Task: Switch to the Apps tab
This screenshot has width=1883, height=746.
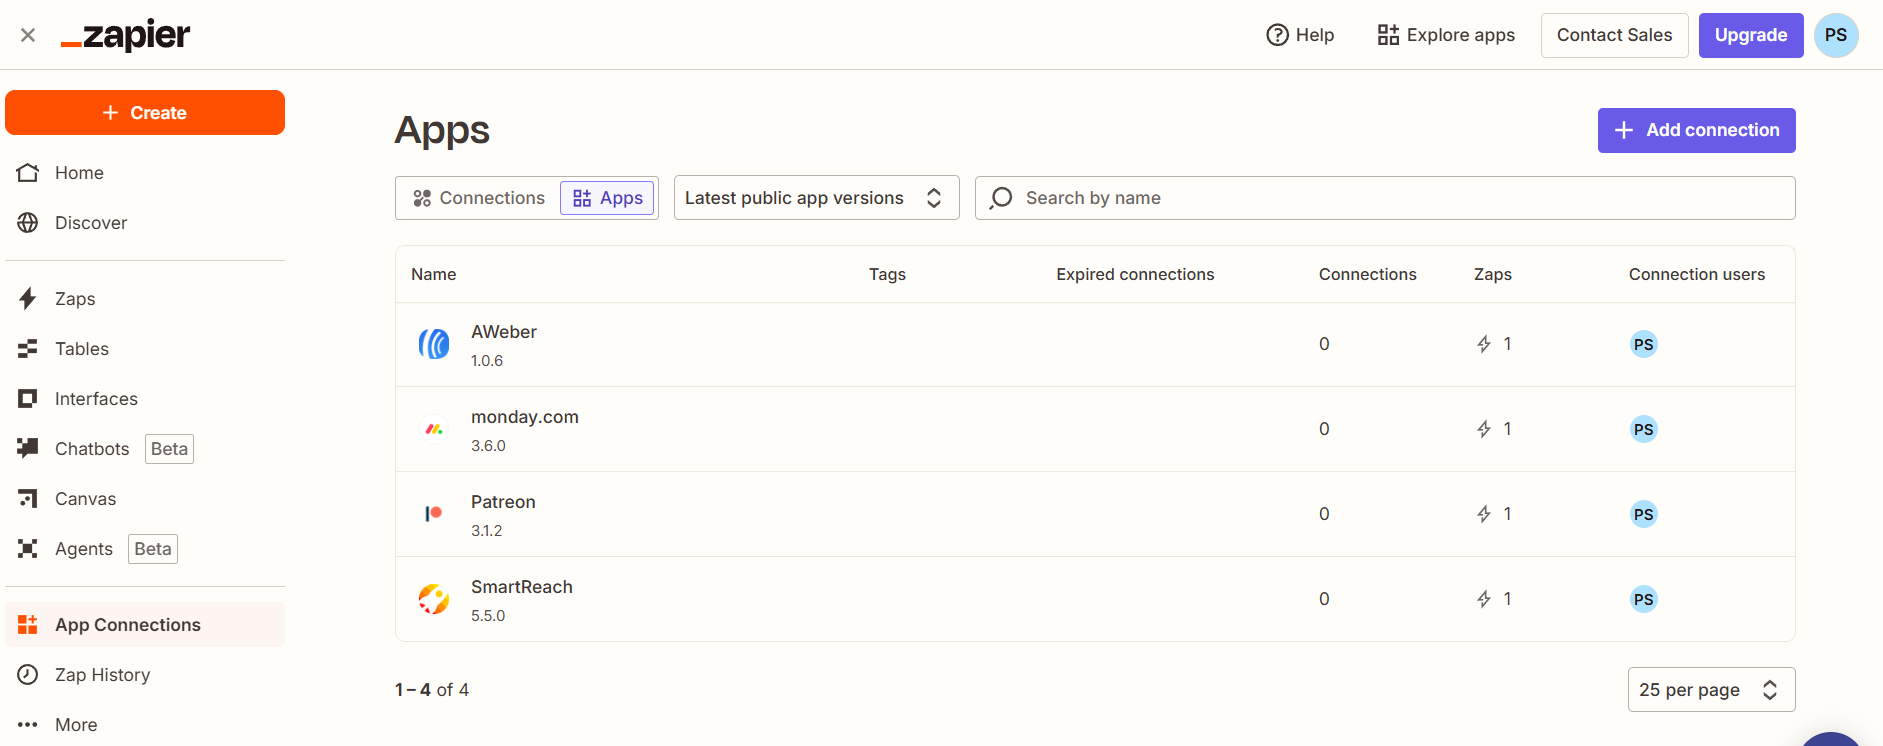Action: tap(607, 198)
